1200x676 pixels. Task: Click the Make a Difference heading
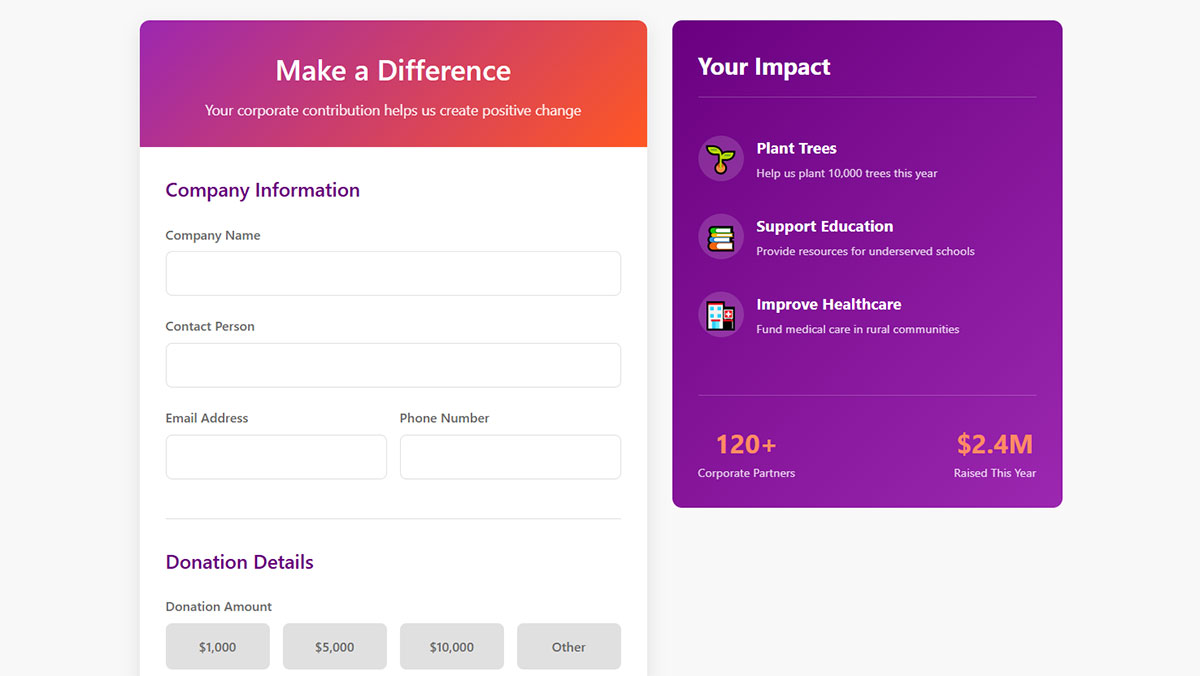coord(392,71)
